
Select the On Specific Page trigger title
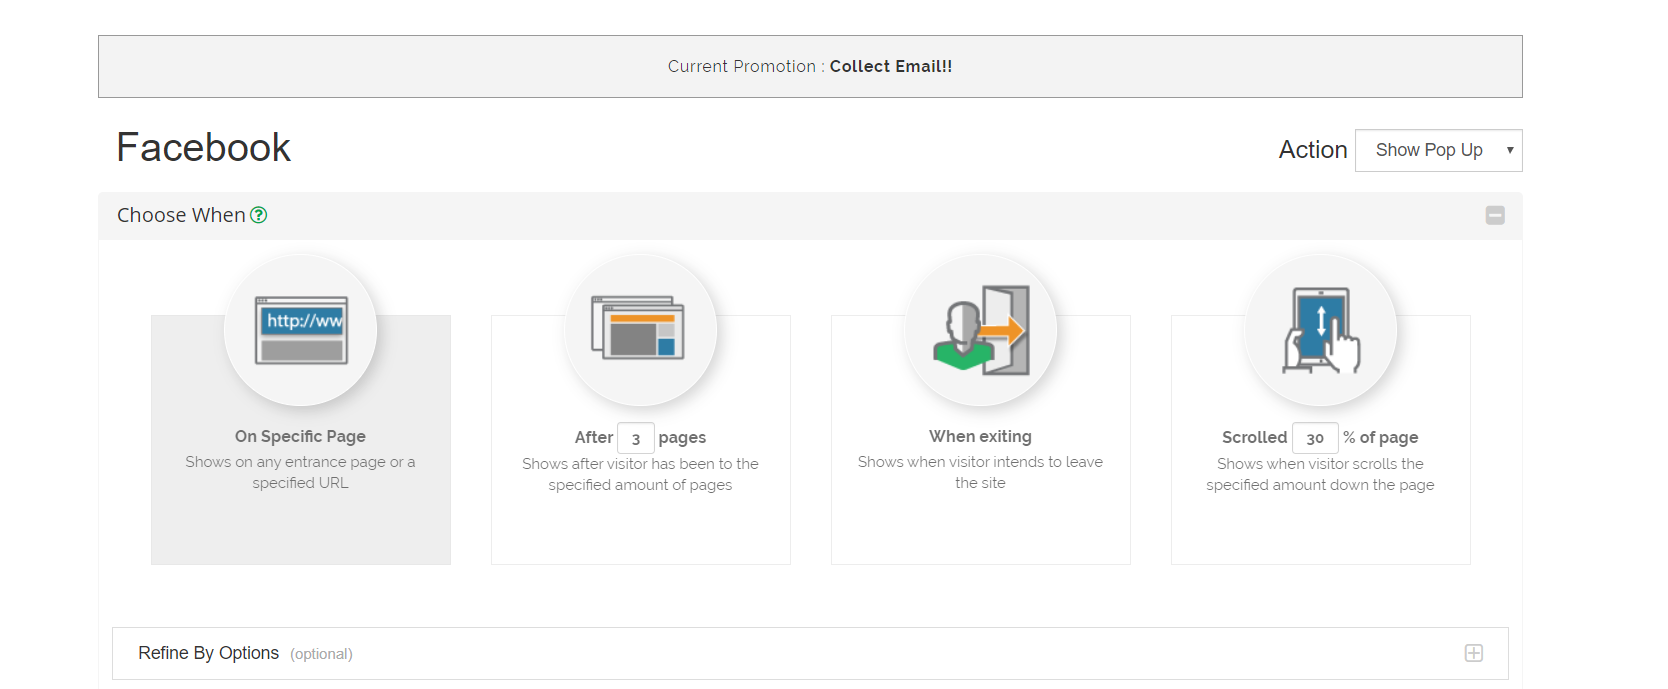click(x=300, y=437)
